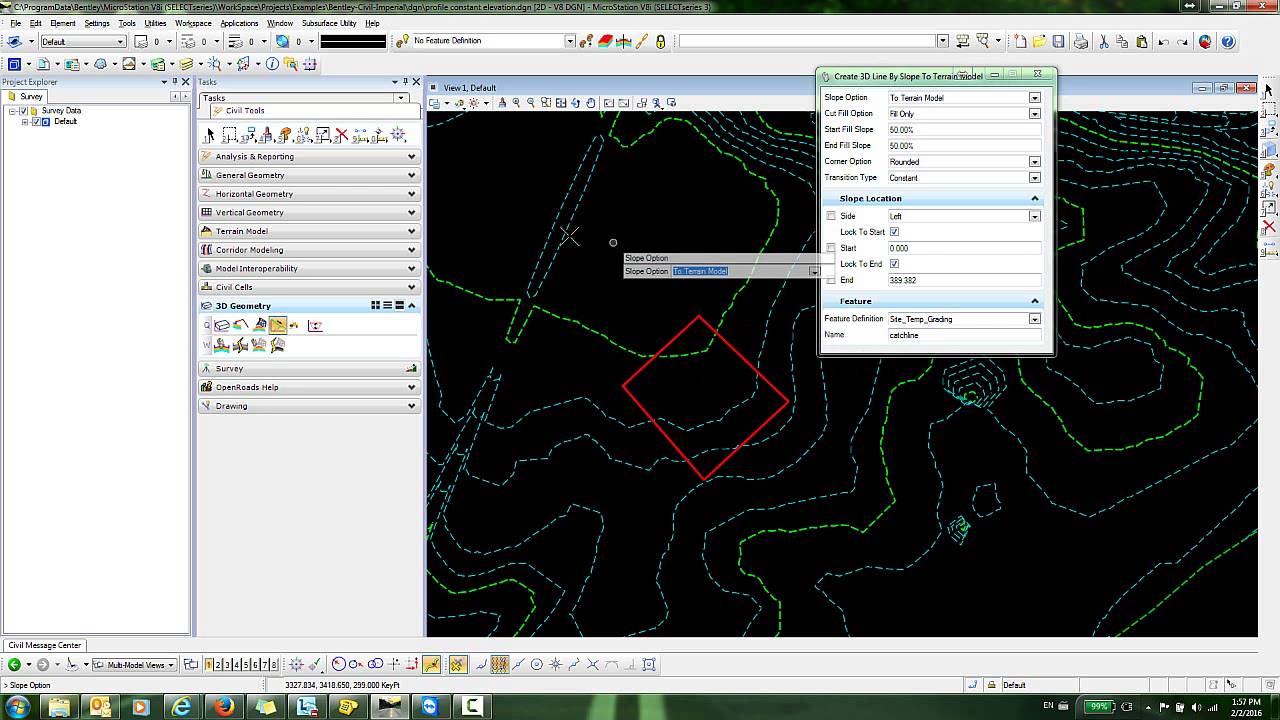The height and width of the screenshot is (720, 1280).
Task: Click the Pan View hand icon
Action: coord(591,102)
